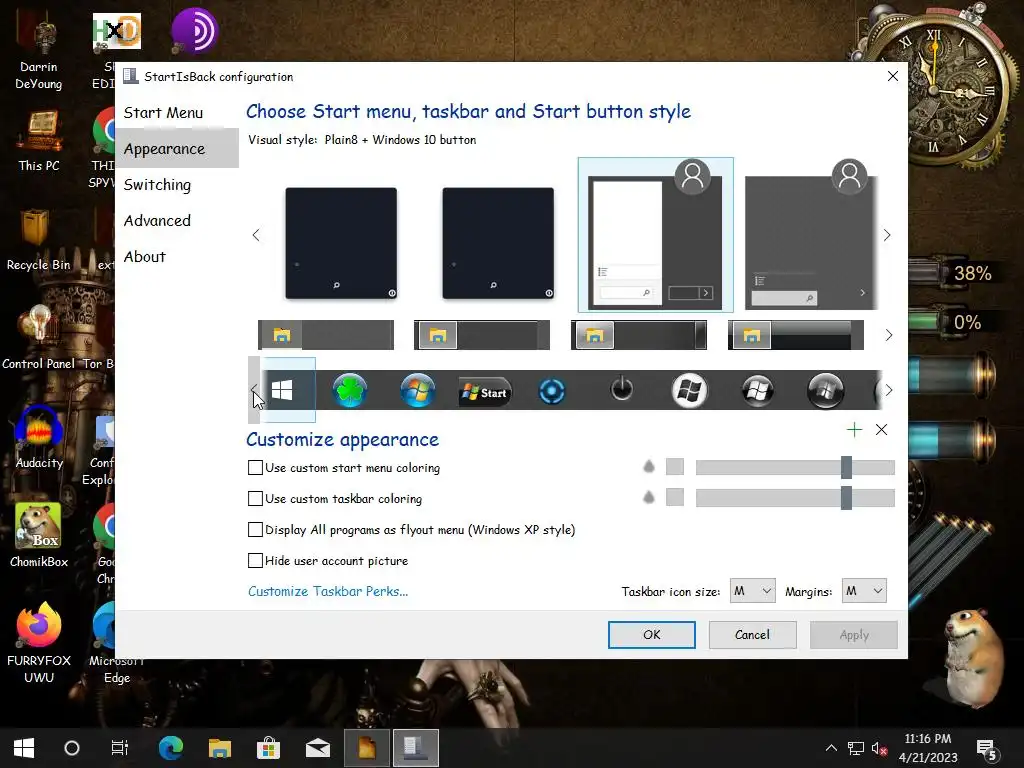
Task: Enable 'Use custom taskbar coloring'
Action: click(255, 498)
